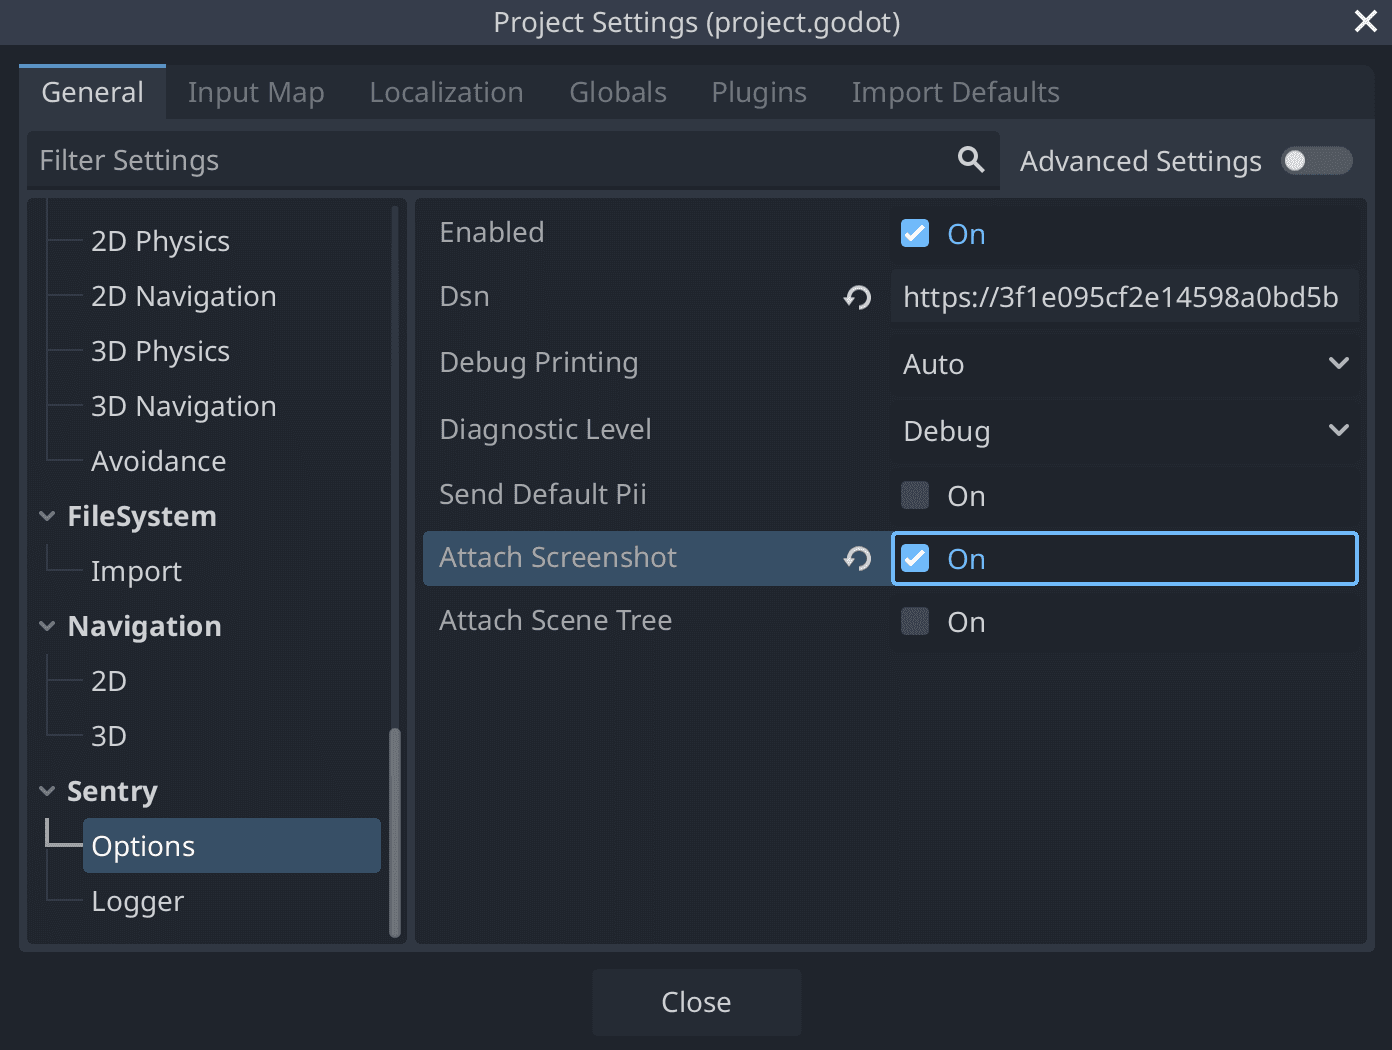Open the Globals tab

[617, 92]
